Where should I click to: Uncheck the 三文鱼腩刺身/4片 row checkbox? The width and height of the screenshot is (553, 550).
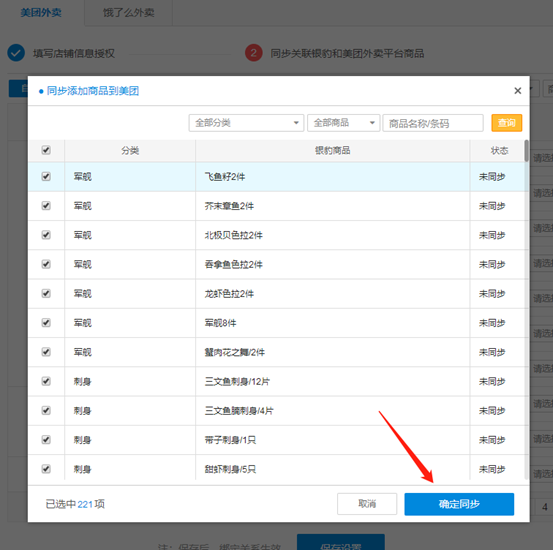(x=46, y=410)
